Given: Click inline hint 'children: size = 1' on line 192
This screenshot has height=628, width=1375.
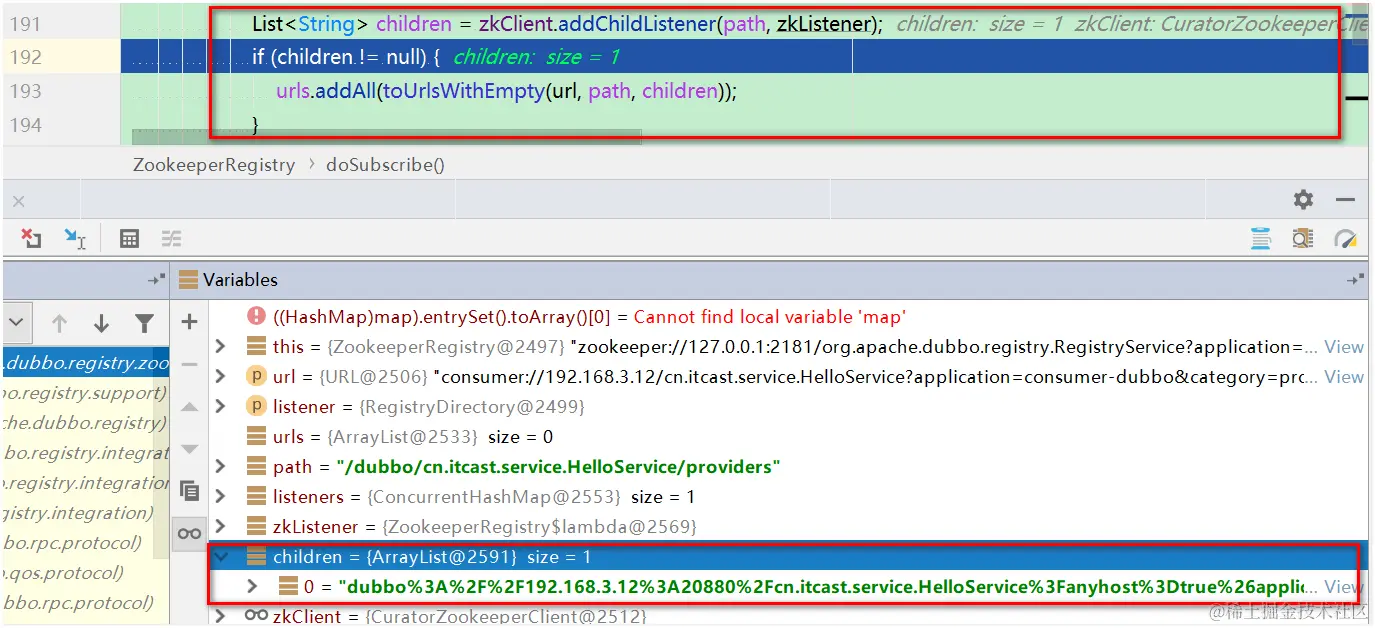Looking at the screenshot, I should point(537,57).
